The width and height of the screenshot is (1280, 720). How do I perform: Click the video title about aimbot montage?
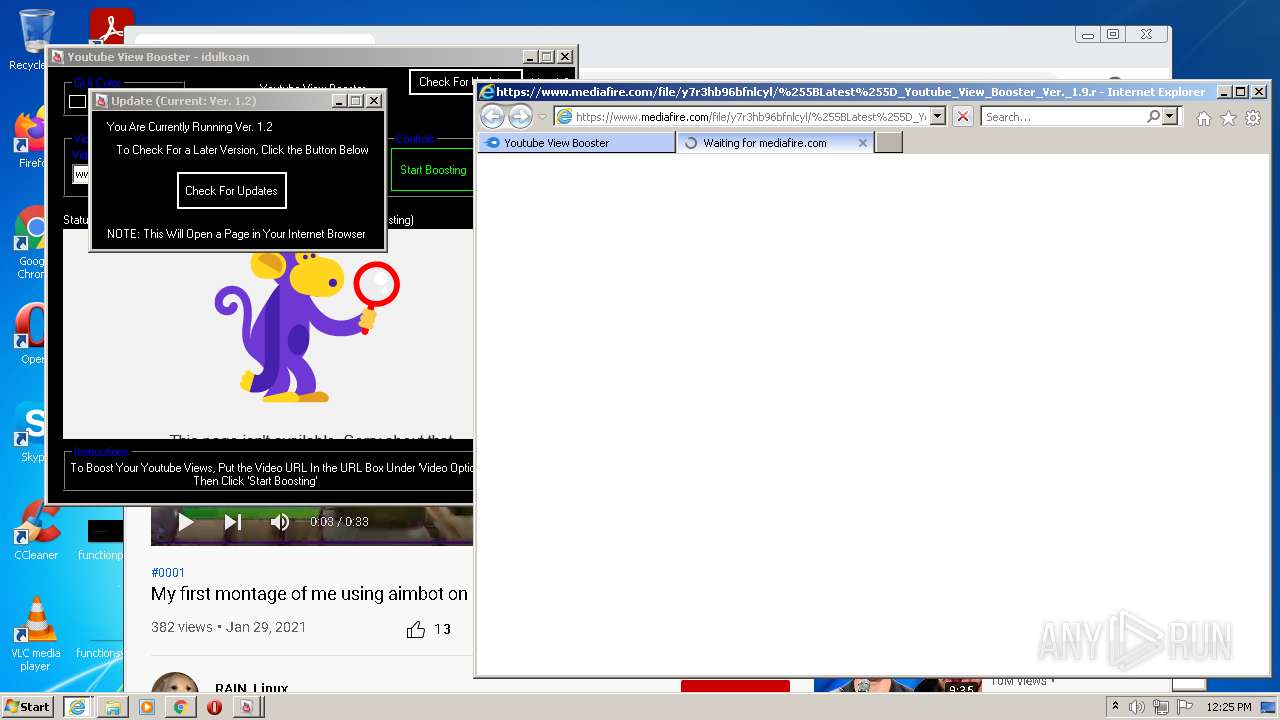click(310, 594)
